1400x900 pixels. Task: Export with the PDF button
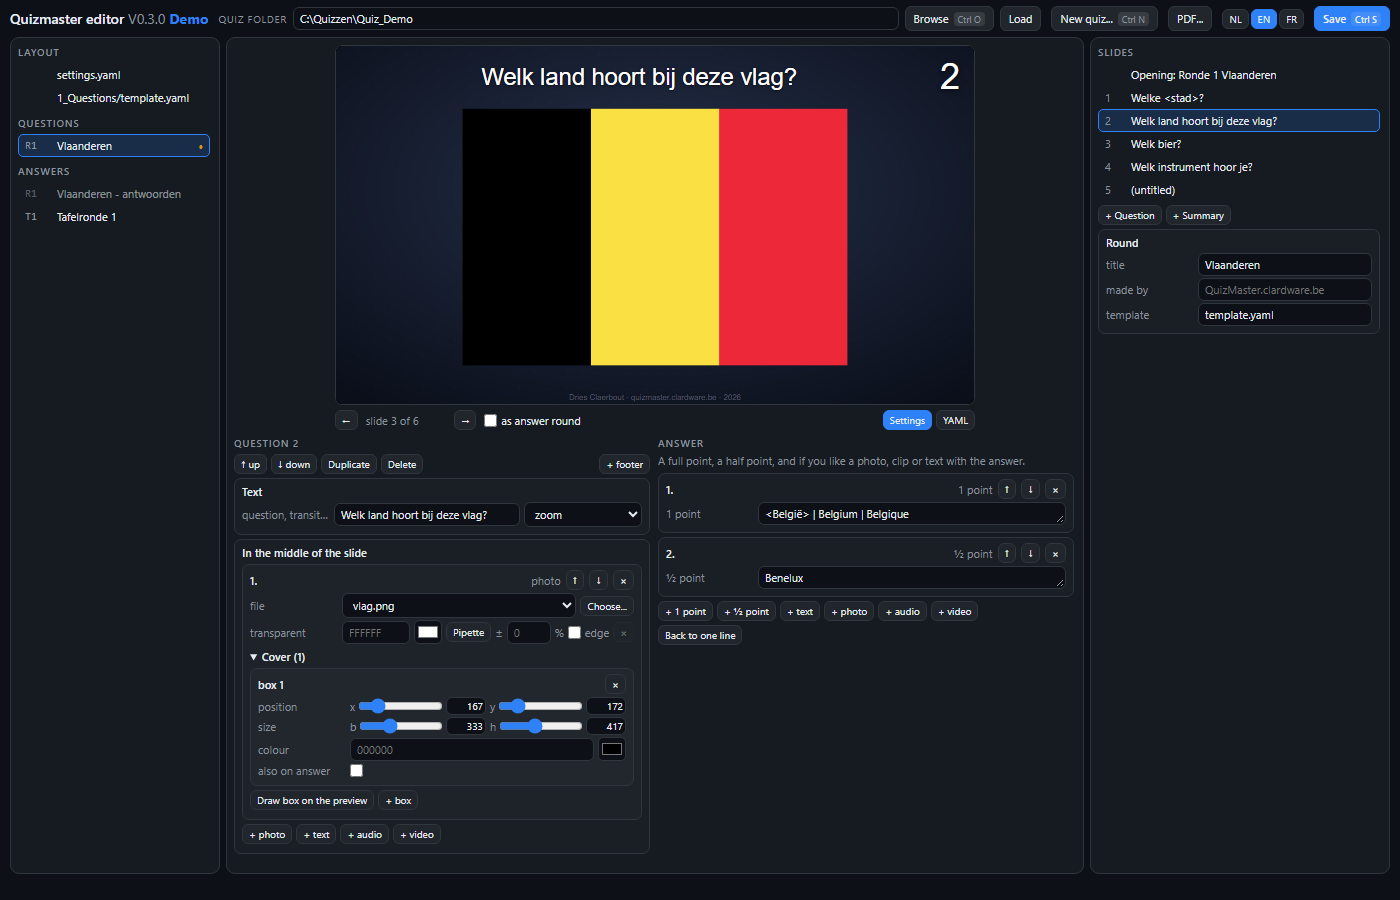pyautogui.click(x=1190, y=19)
